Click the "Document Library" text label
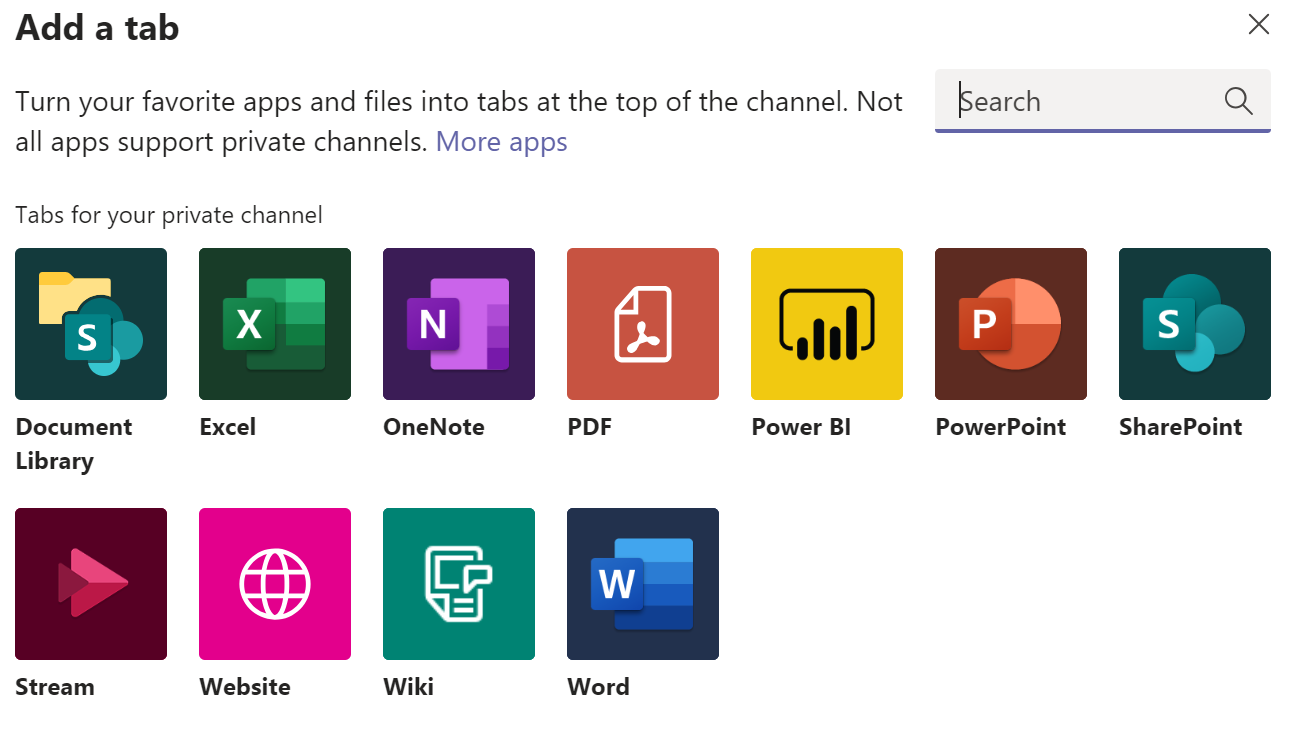Image resolution: width=1302 pixels, height=755 pixels. click(74, 443)
